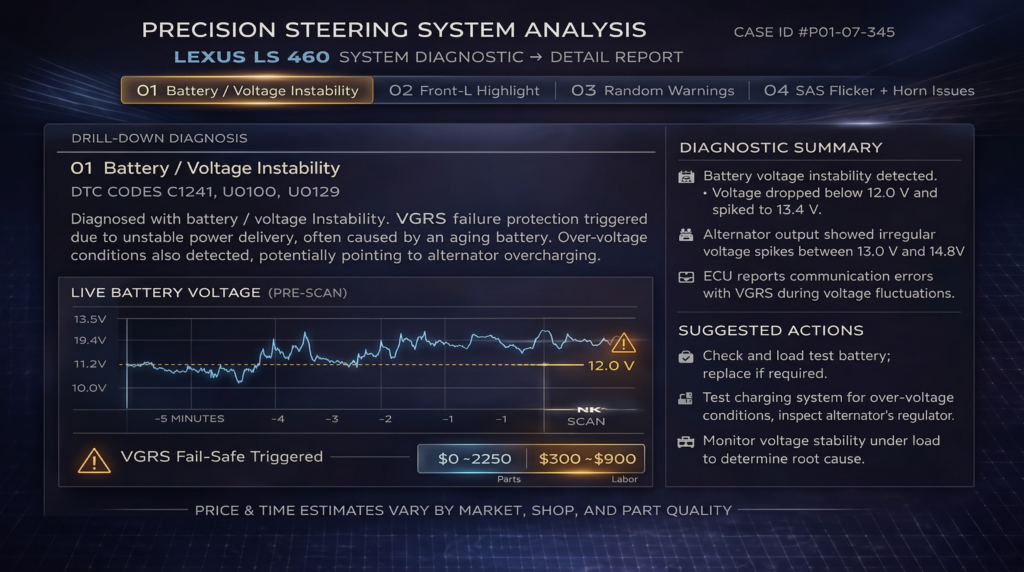Click the check and load test battery icon
Screen dimensions: 1024x572
687,356
